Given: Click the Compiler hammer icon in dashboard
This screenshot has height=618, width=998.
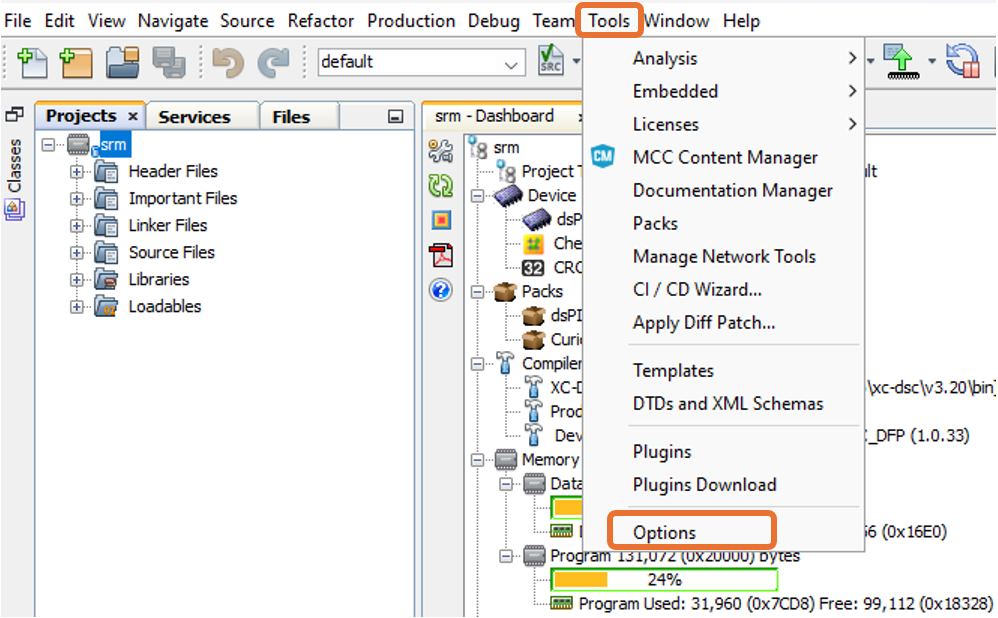Looking at the screenshot, I should point(505,363).
